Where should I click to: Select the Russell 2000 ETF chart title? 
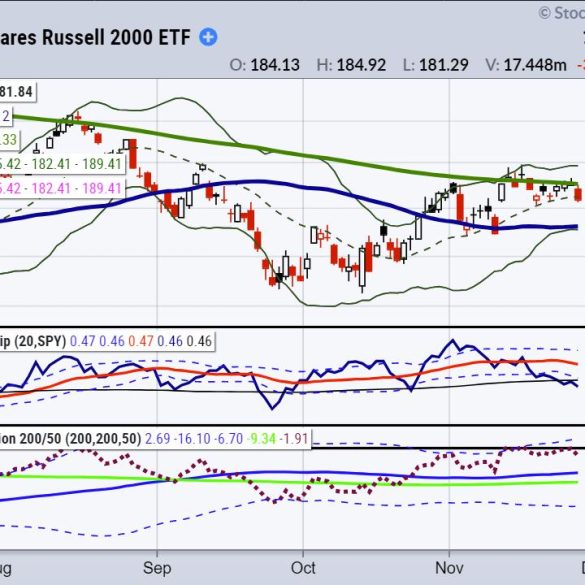[95, 37]
